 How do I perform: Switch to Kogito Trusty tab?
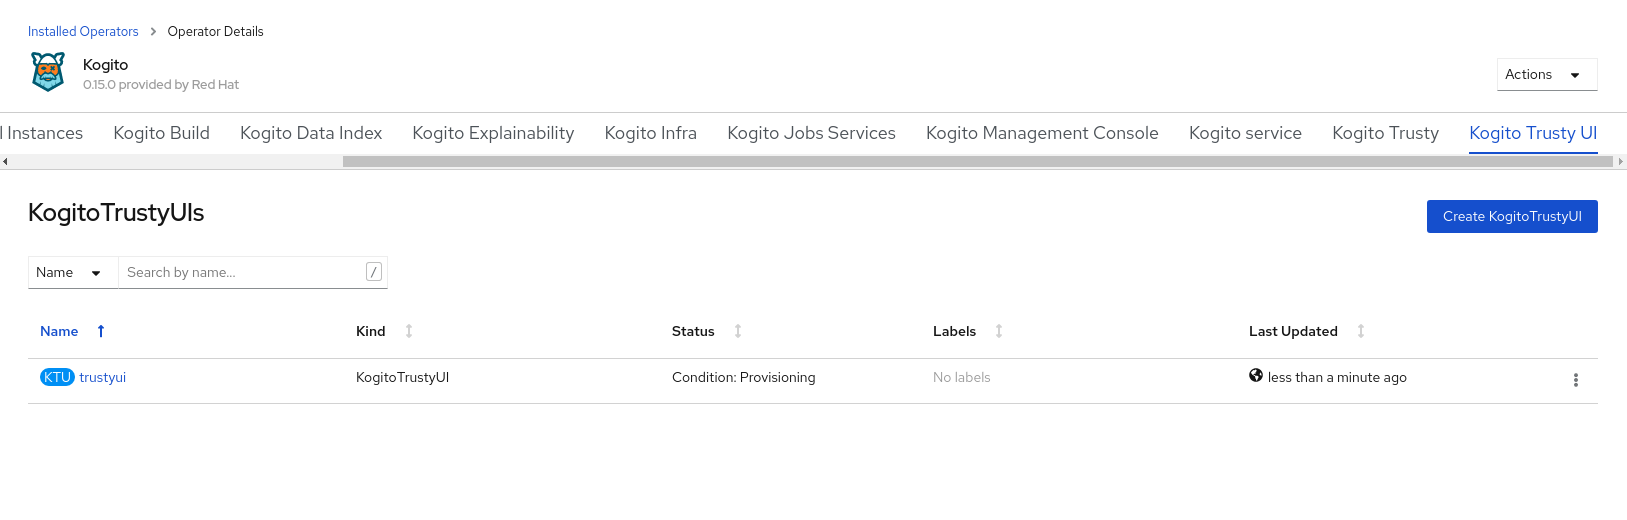point(1385,133)
